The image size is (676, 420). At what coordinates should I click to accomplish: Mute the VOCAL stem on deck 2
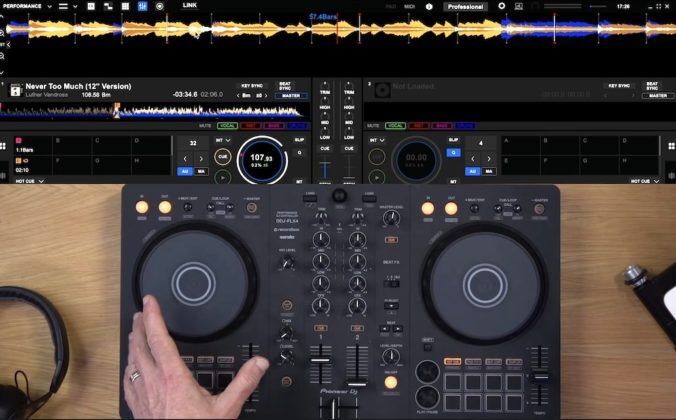[x=395, y=125]
